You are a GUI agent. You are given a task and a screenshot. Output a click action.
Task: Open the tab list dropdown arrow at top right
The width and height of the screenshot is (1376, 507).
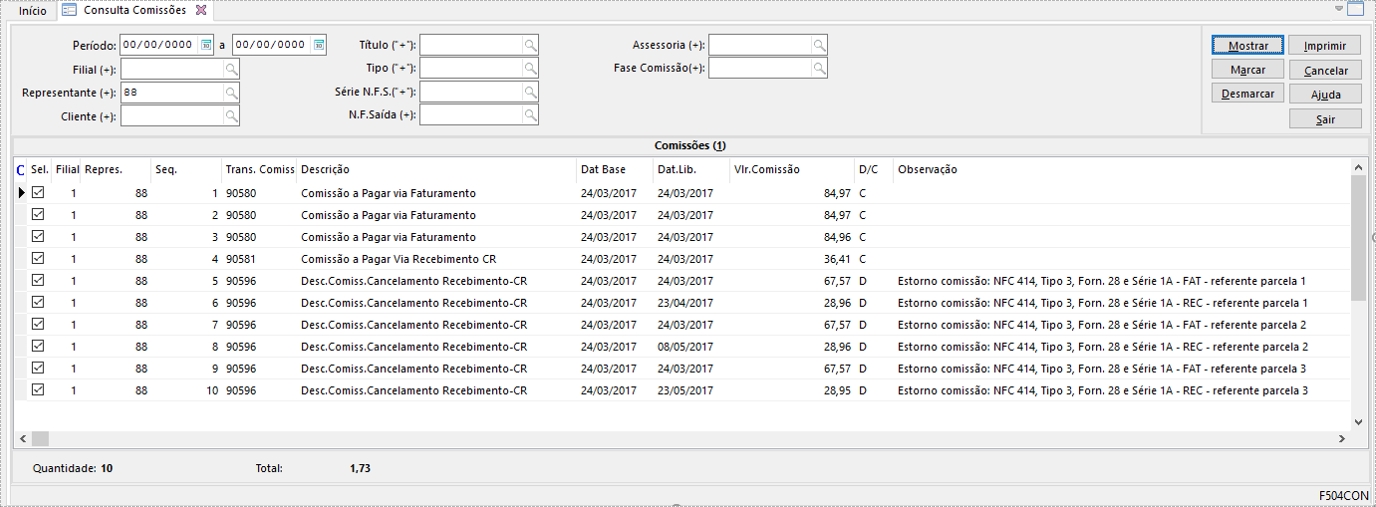point(1340,8)
